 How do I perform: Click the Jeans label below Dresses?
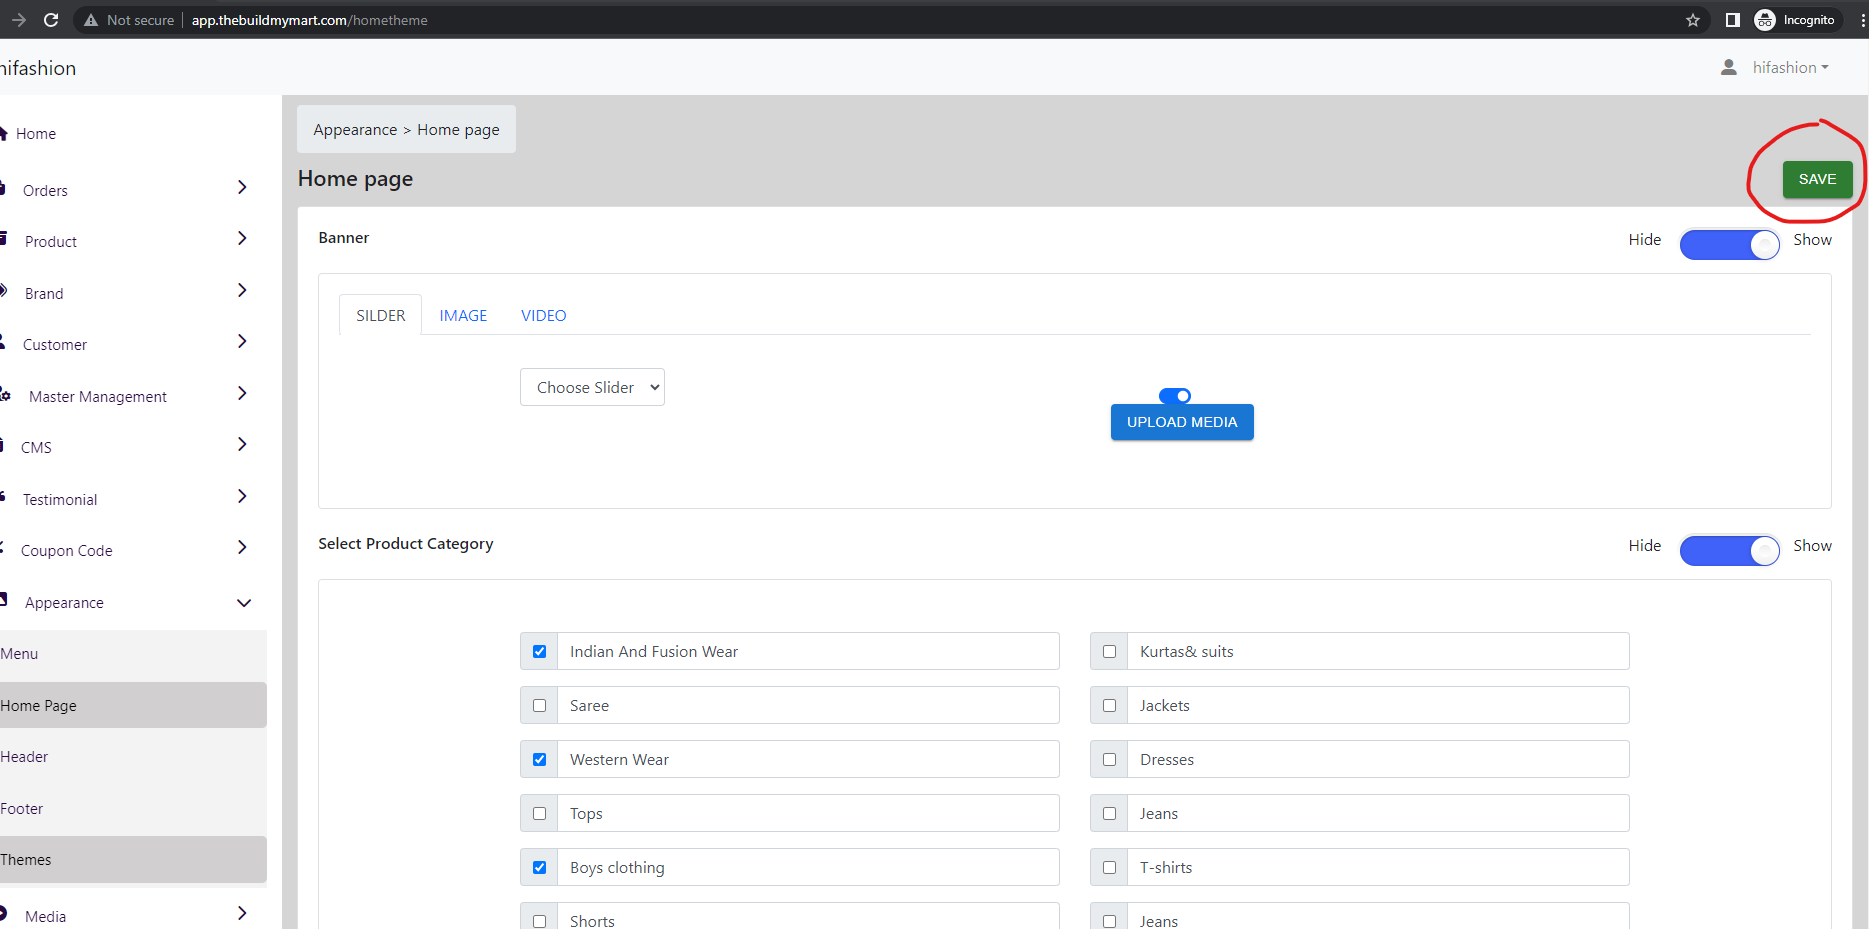point(1159,813)
